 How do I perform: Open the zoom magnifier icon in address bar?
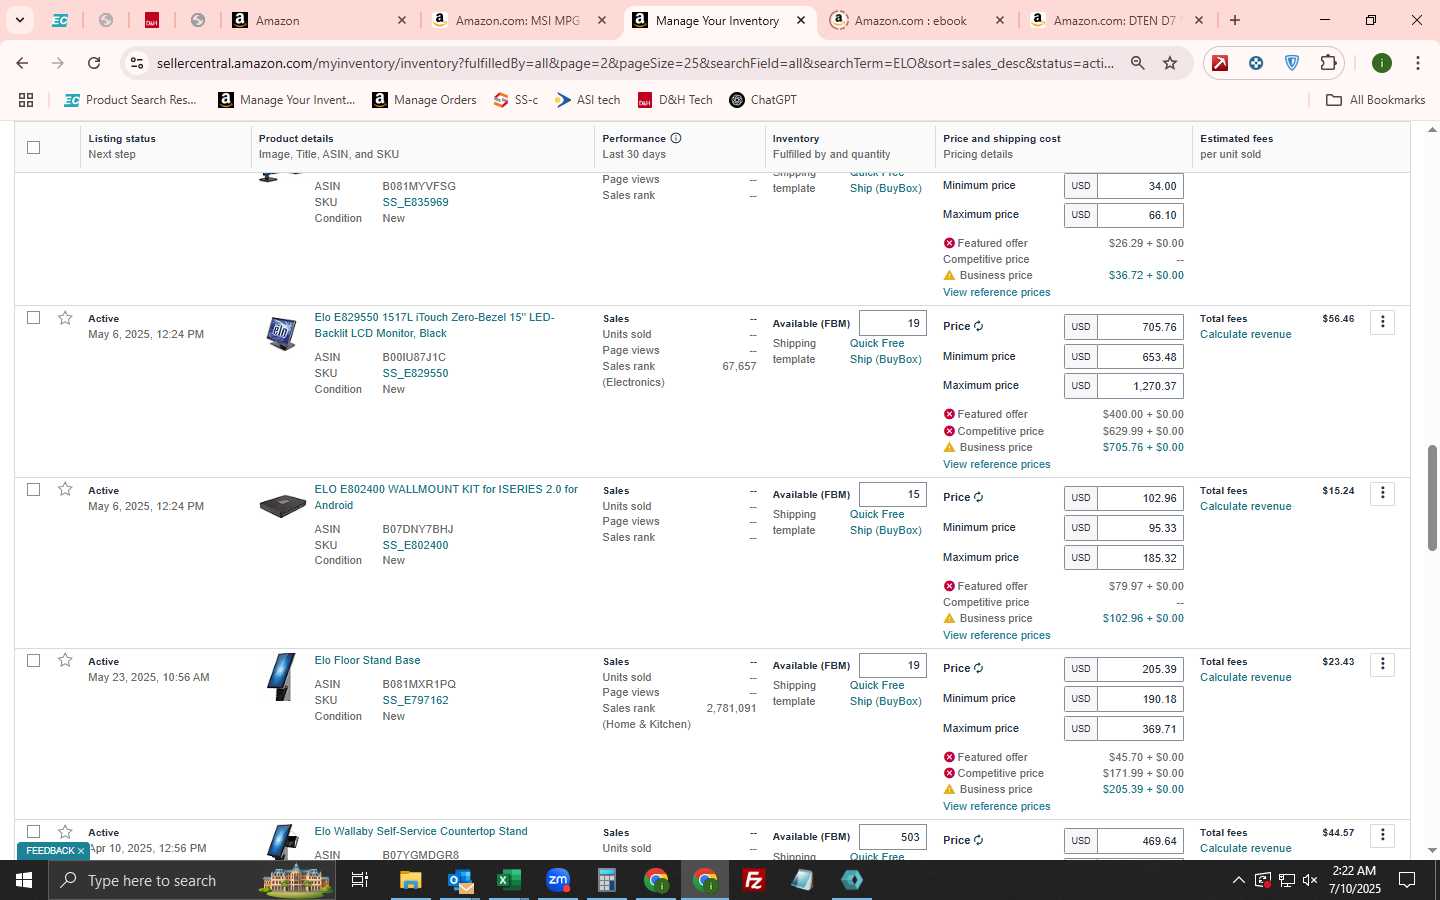coord(1138,63)
